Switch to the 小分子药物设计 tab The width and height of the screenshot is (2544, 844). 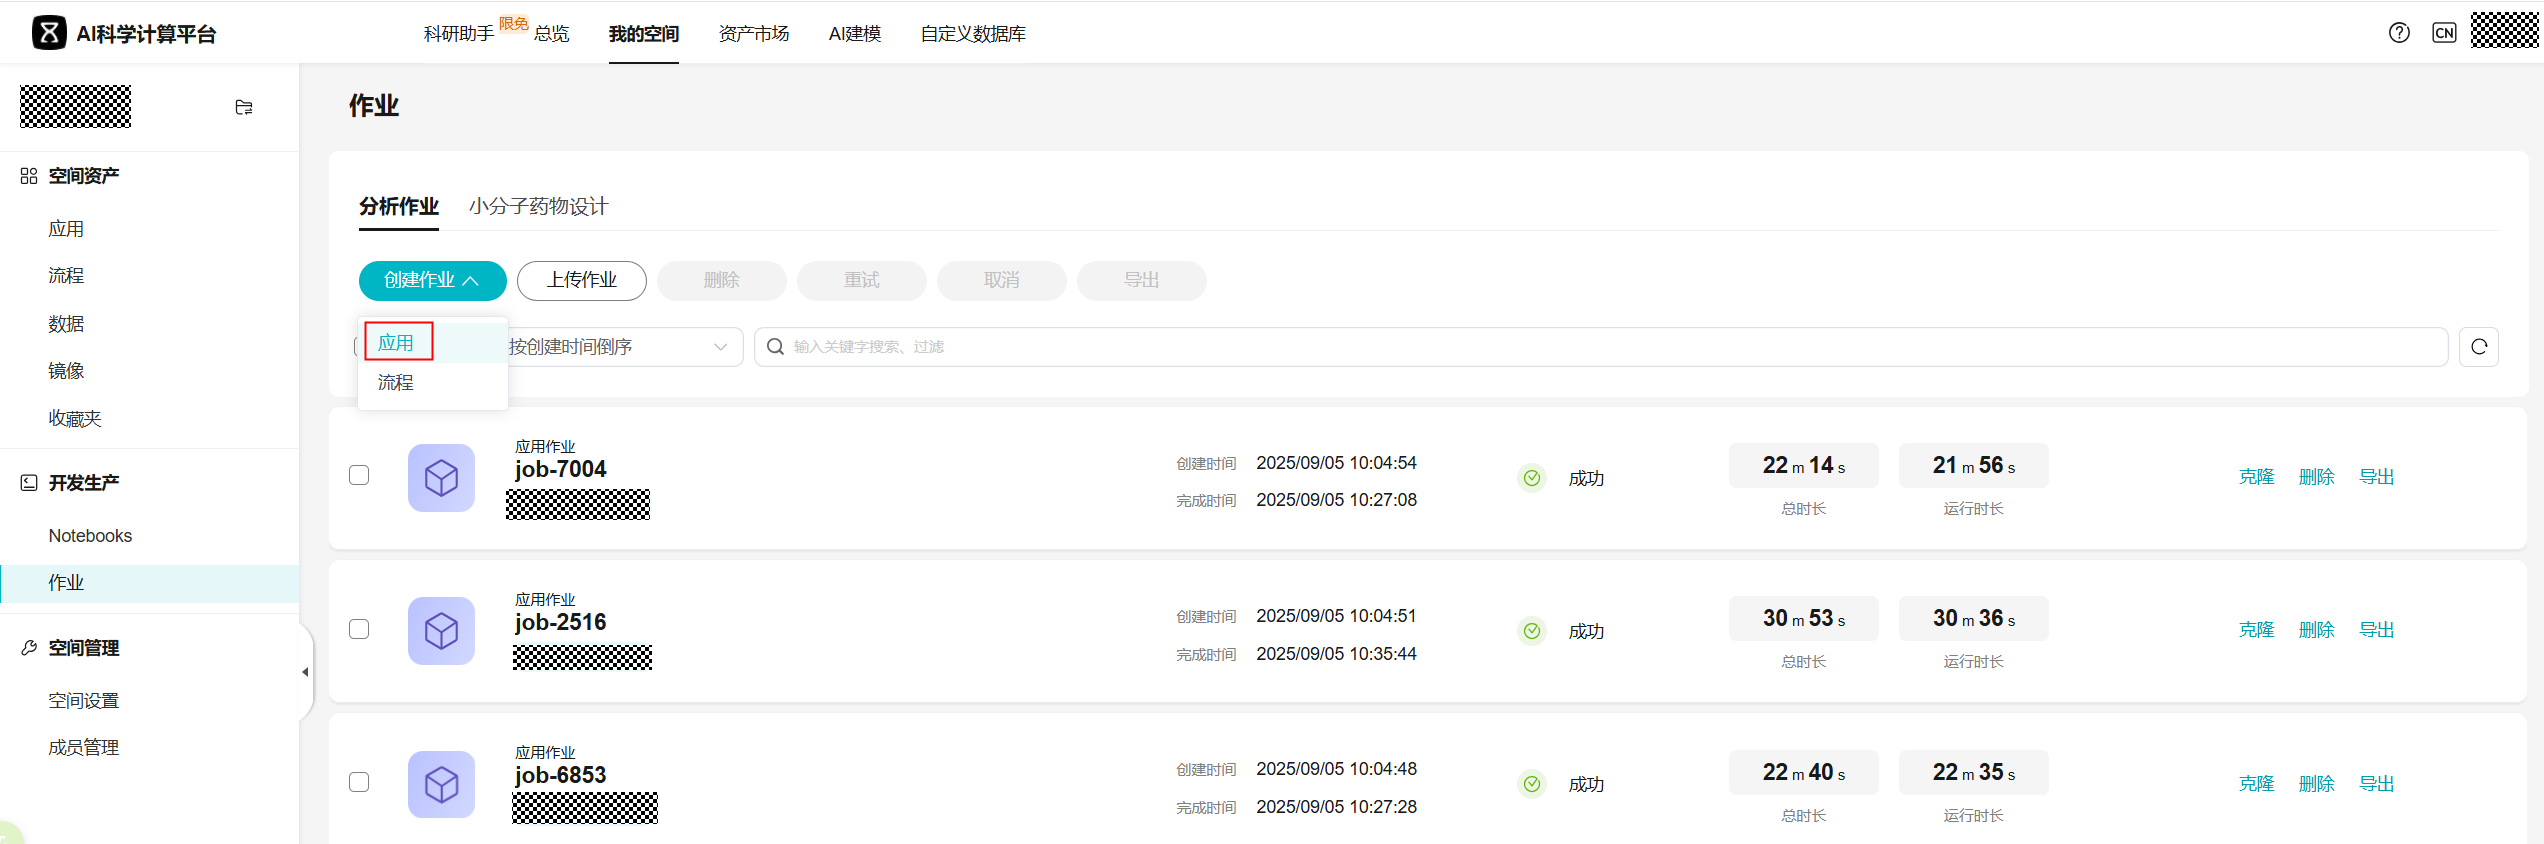coord(538,206)
